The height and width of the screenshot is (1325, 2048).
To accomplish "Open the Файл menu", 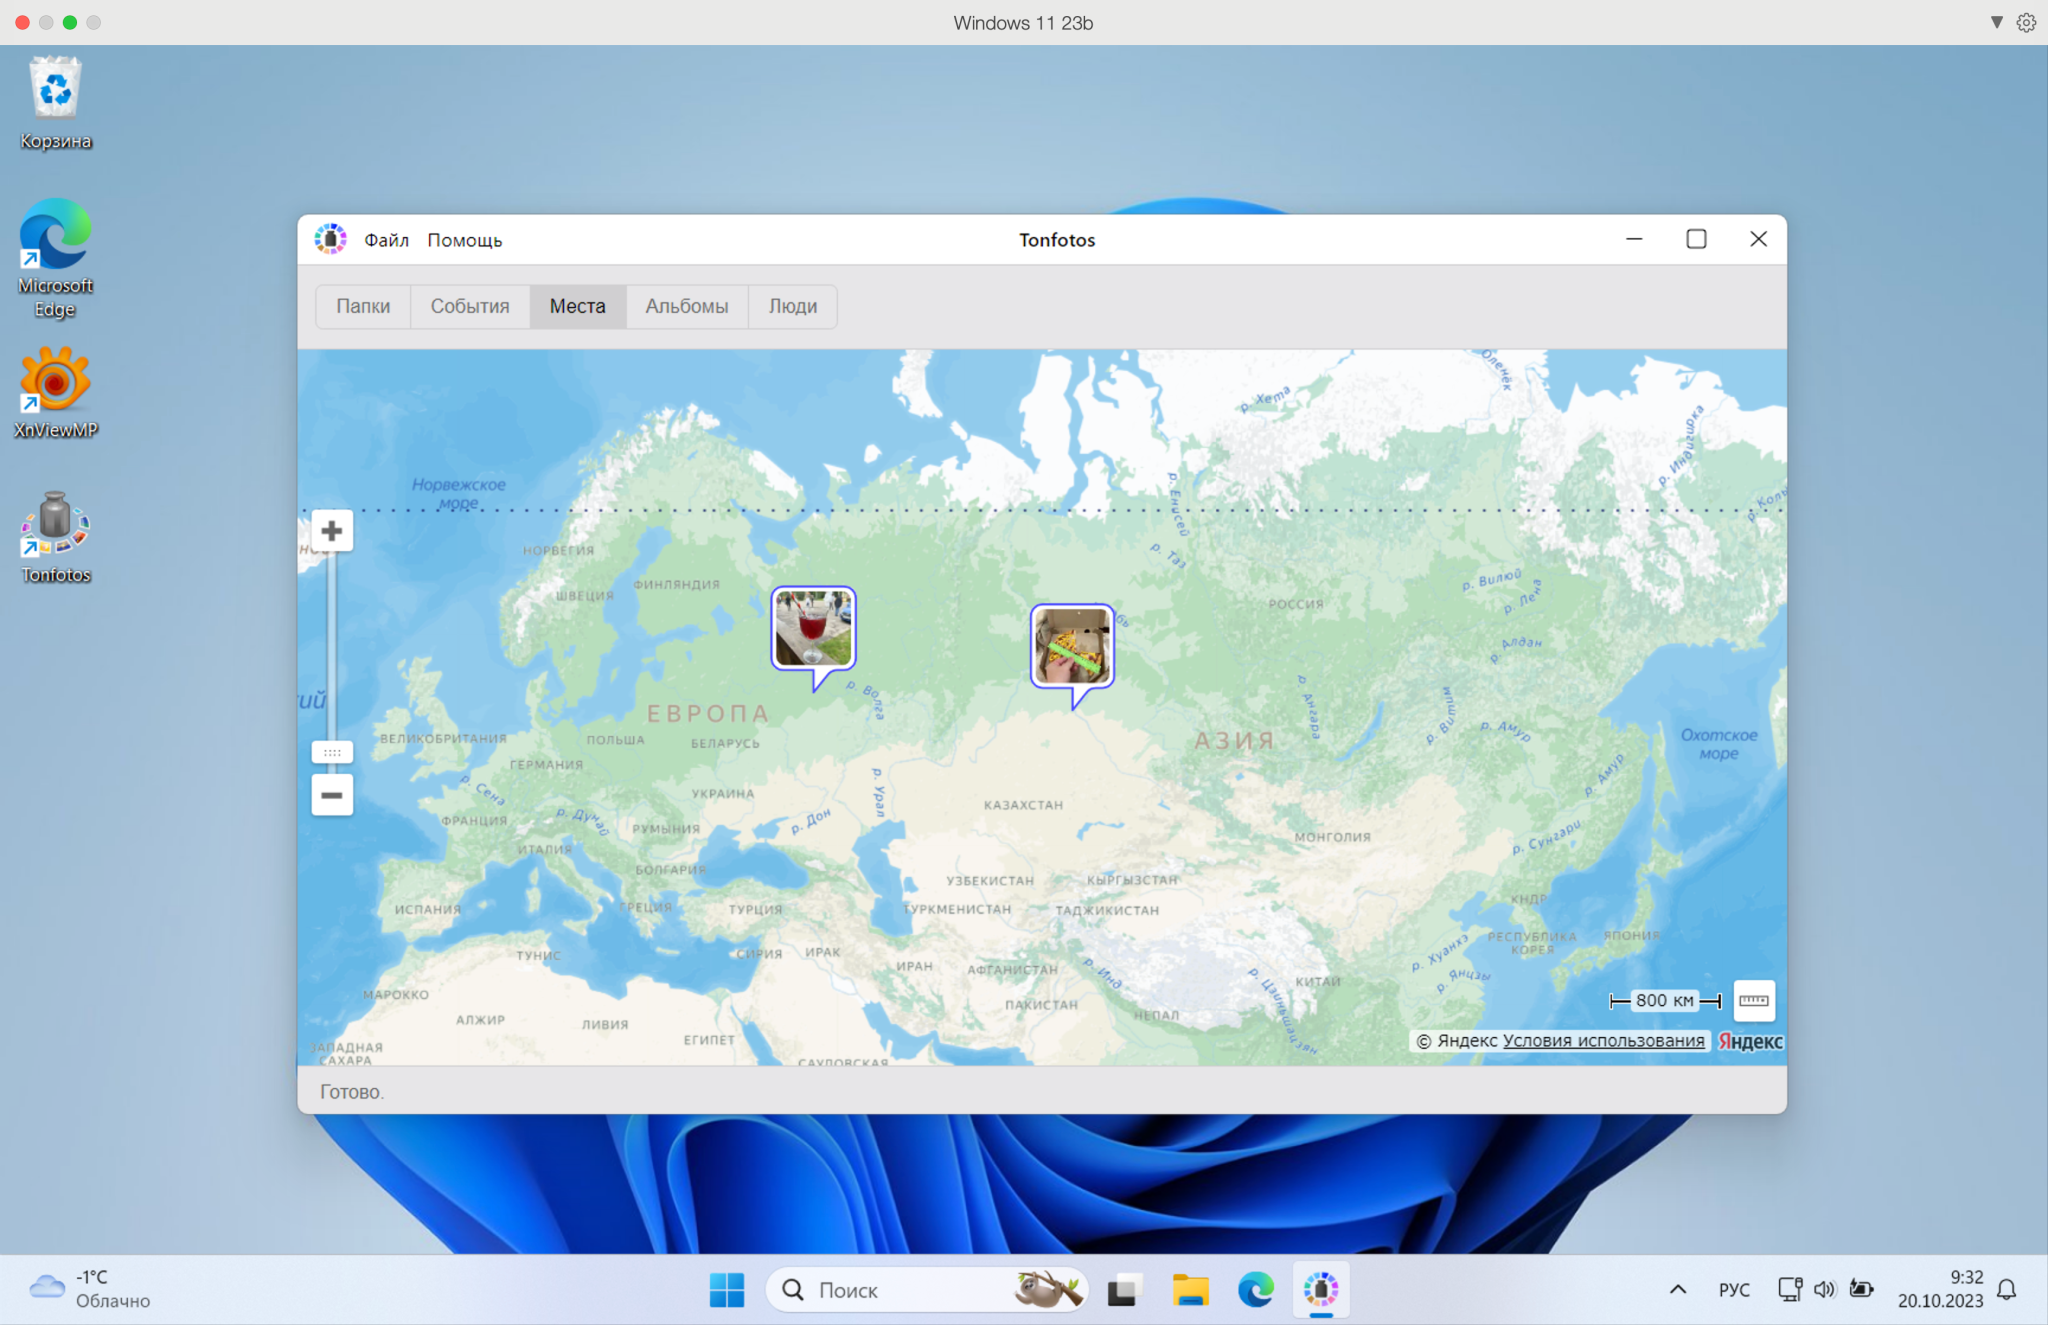I will 386,240.
